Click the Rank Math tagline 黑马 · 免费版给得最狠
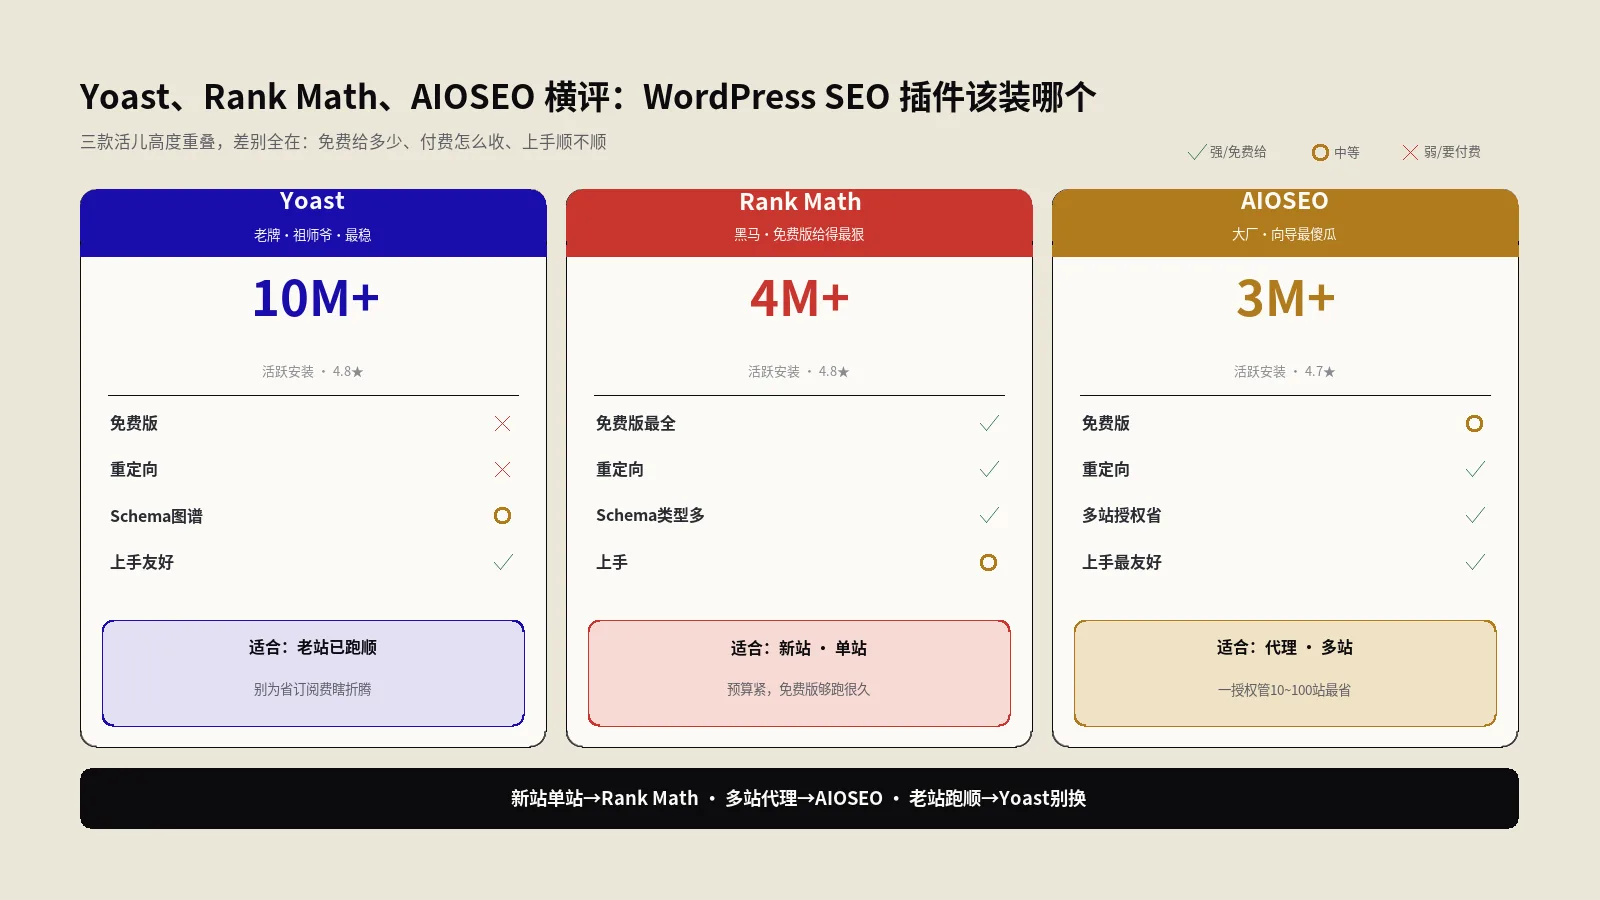 [x=799, y=234]
